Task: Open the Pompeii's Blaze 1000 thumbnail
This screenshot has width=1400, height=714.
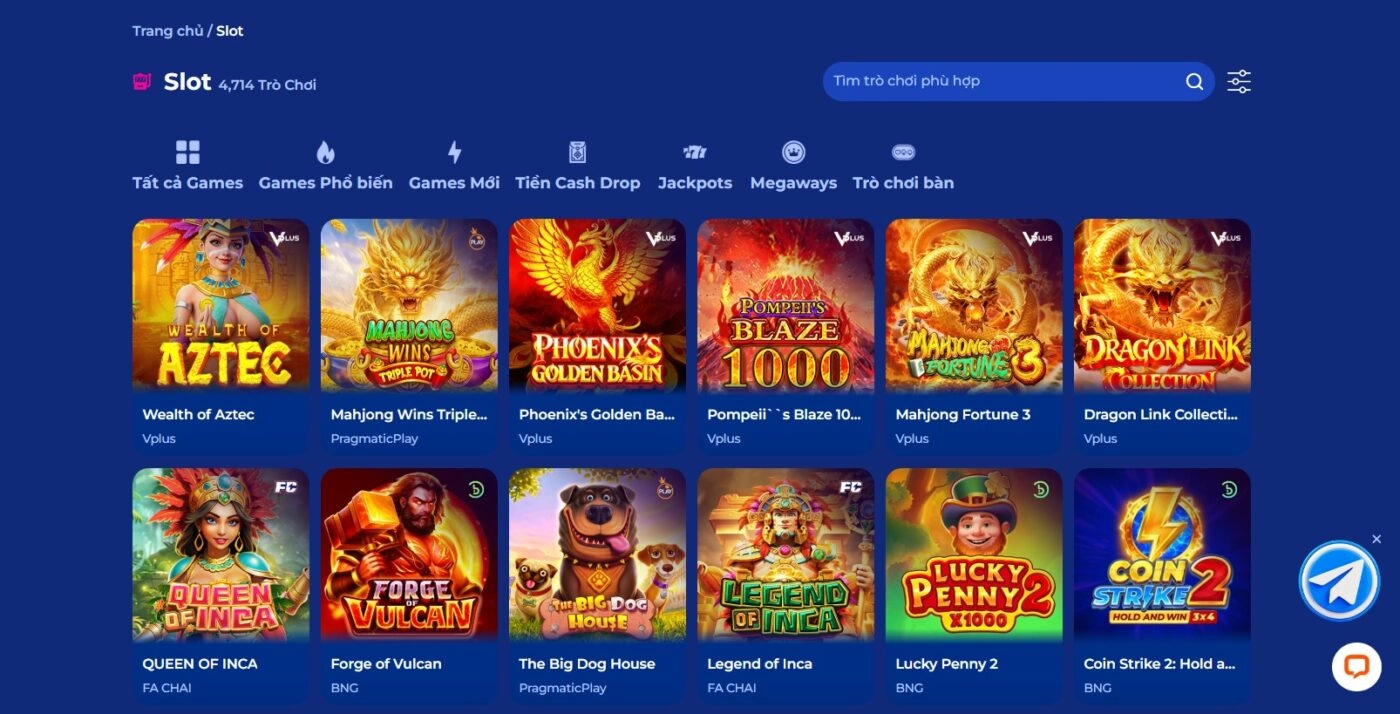Action: pyautogui.click(x=785, y=305)
